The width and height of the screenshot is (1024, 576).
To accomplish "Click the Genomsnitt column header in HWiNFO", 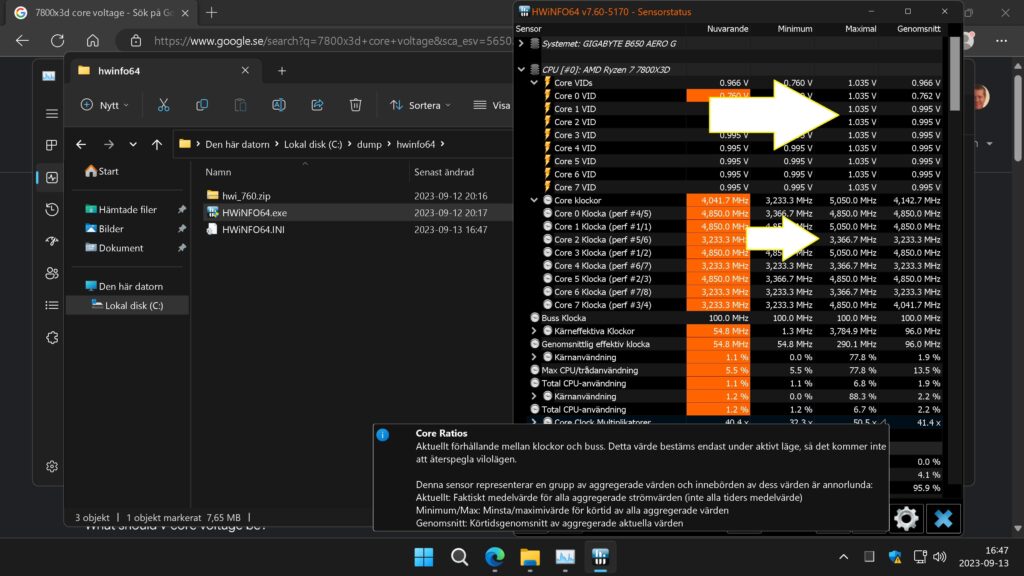I will coord(918,29).
